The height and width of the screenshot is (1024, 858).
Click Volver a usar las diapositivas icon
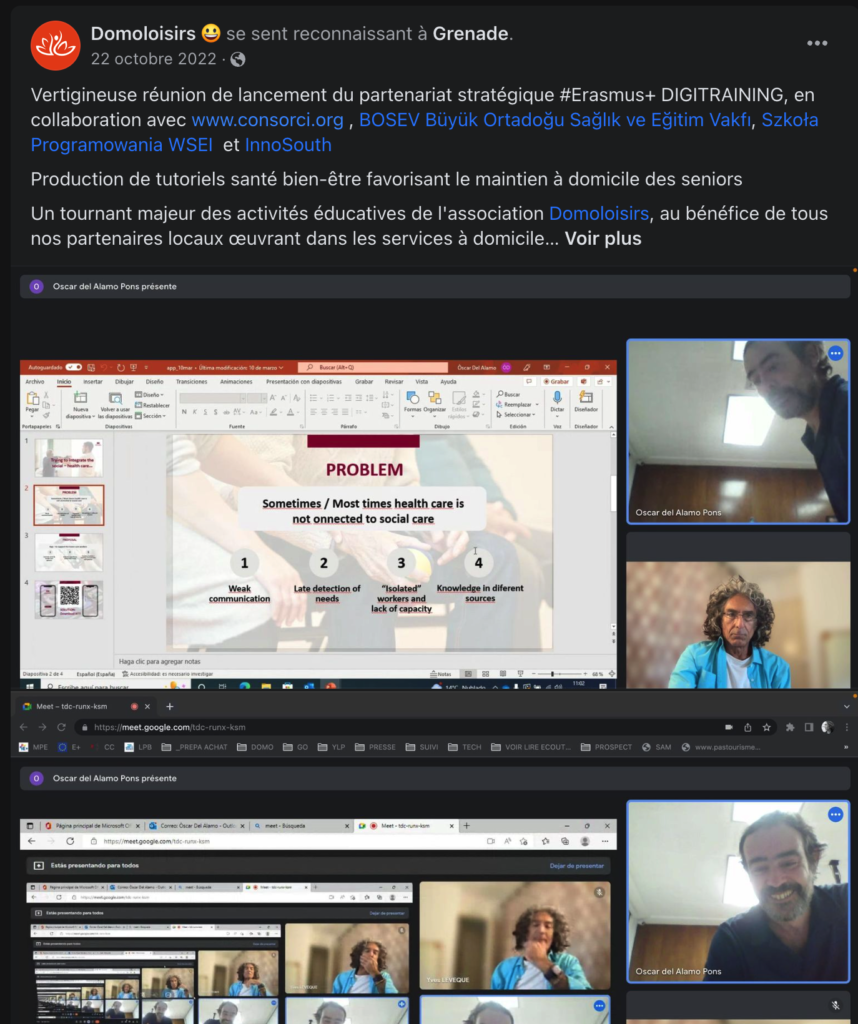(x=115, y=398)
